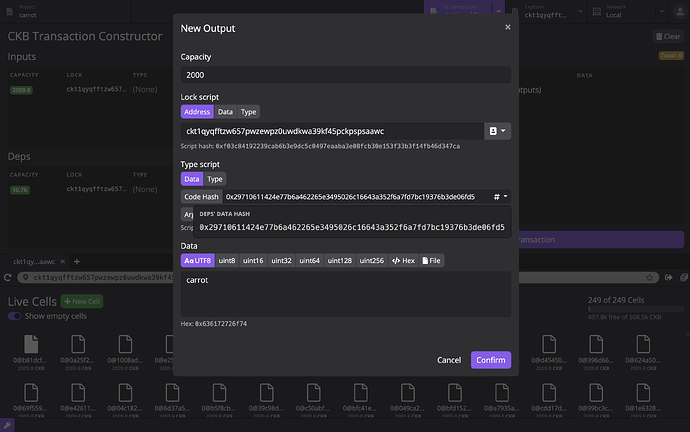The height and width of the screenshot is (432, 690).
Task: Select live cell 0@c50abf...
Action: (313, 399)
